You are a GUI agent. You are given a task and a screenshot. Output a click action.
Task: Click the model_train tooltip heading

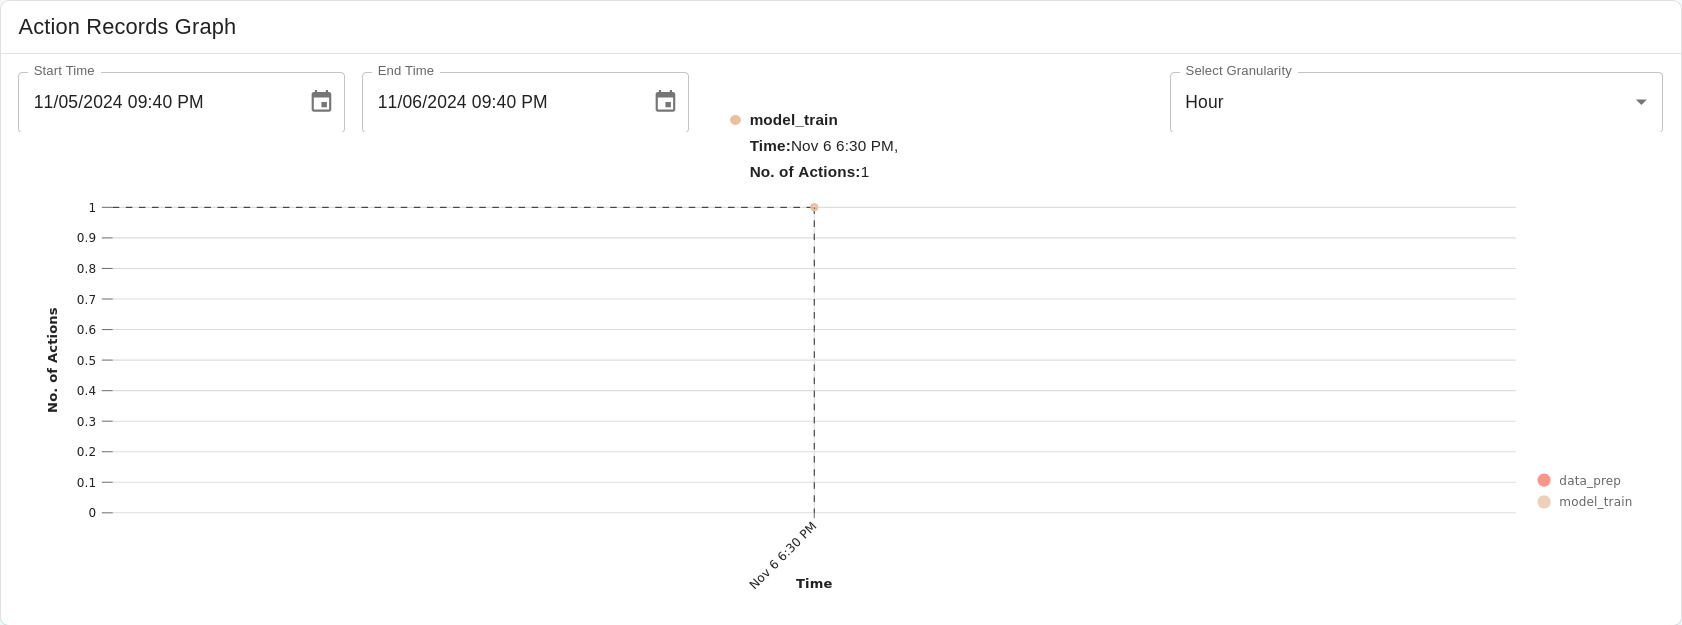point(794,120)
